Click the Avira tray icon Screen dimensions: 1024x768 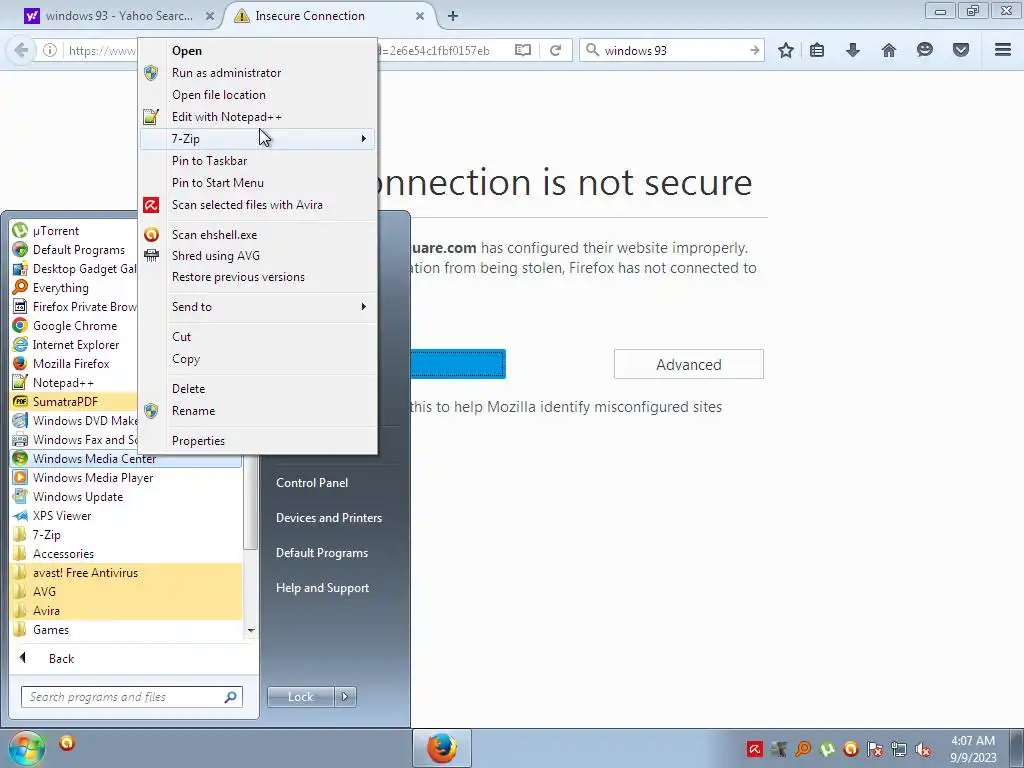(x=754, y=749)
